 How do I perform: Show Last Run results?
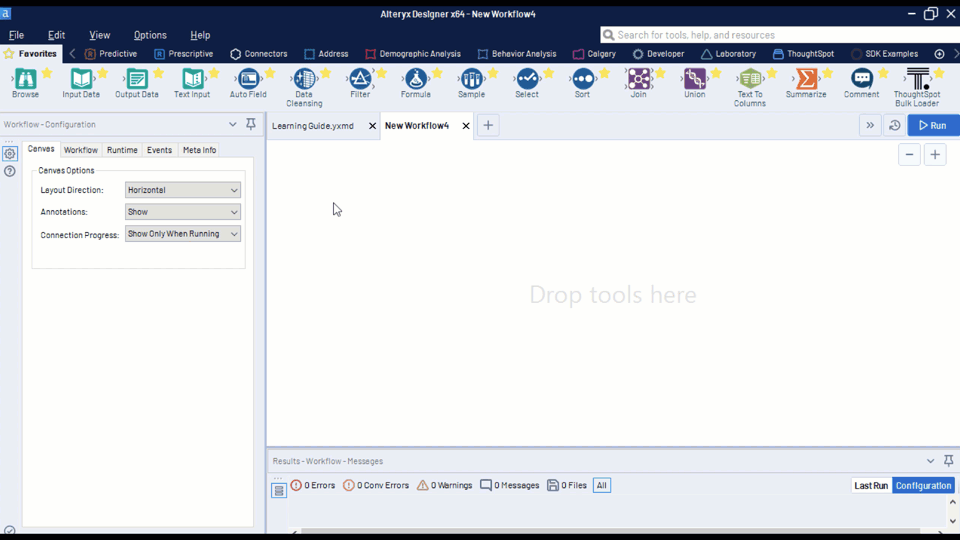[x=871, y=486]
